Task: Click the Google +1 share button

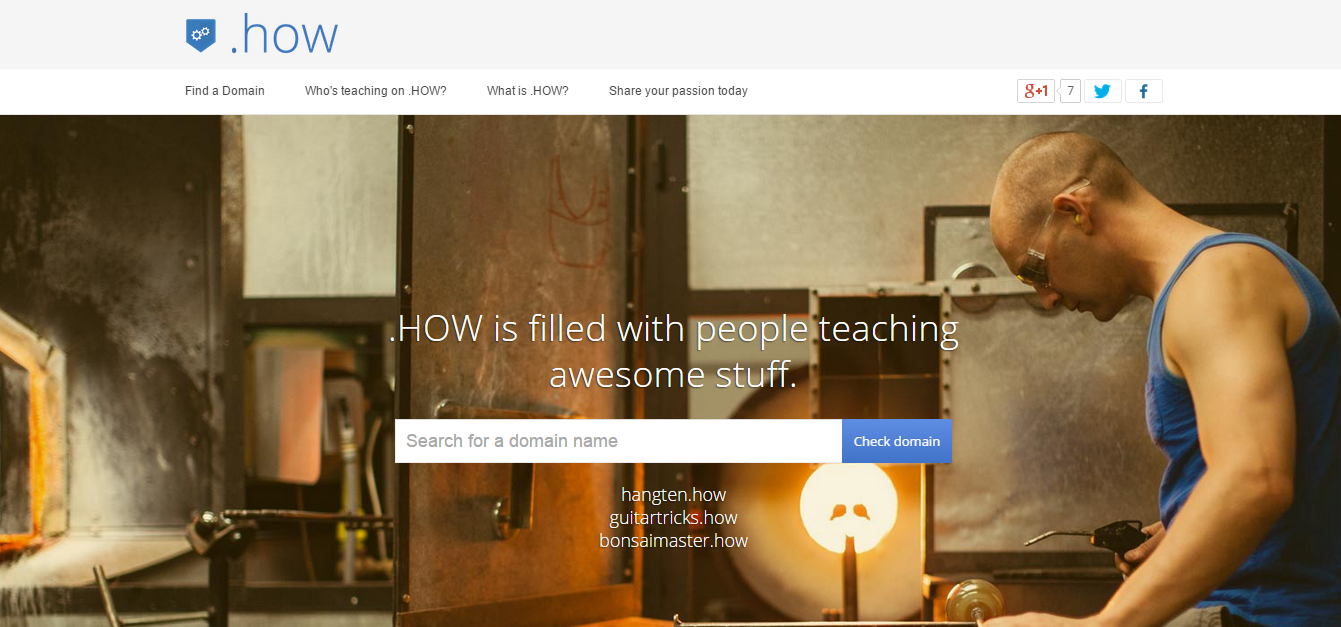Action: (1036, 91)
